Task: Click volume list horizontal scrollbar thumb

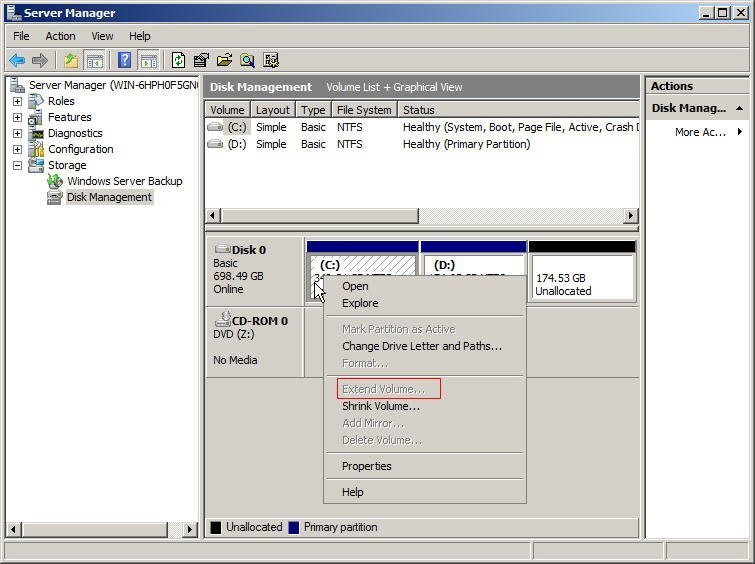Action: (320, 215)
